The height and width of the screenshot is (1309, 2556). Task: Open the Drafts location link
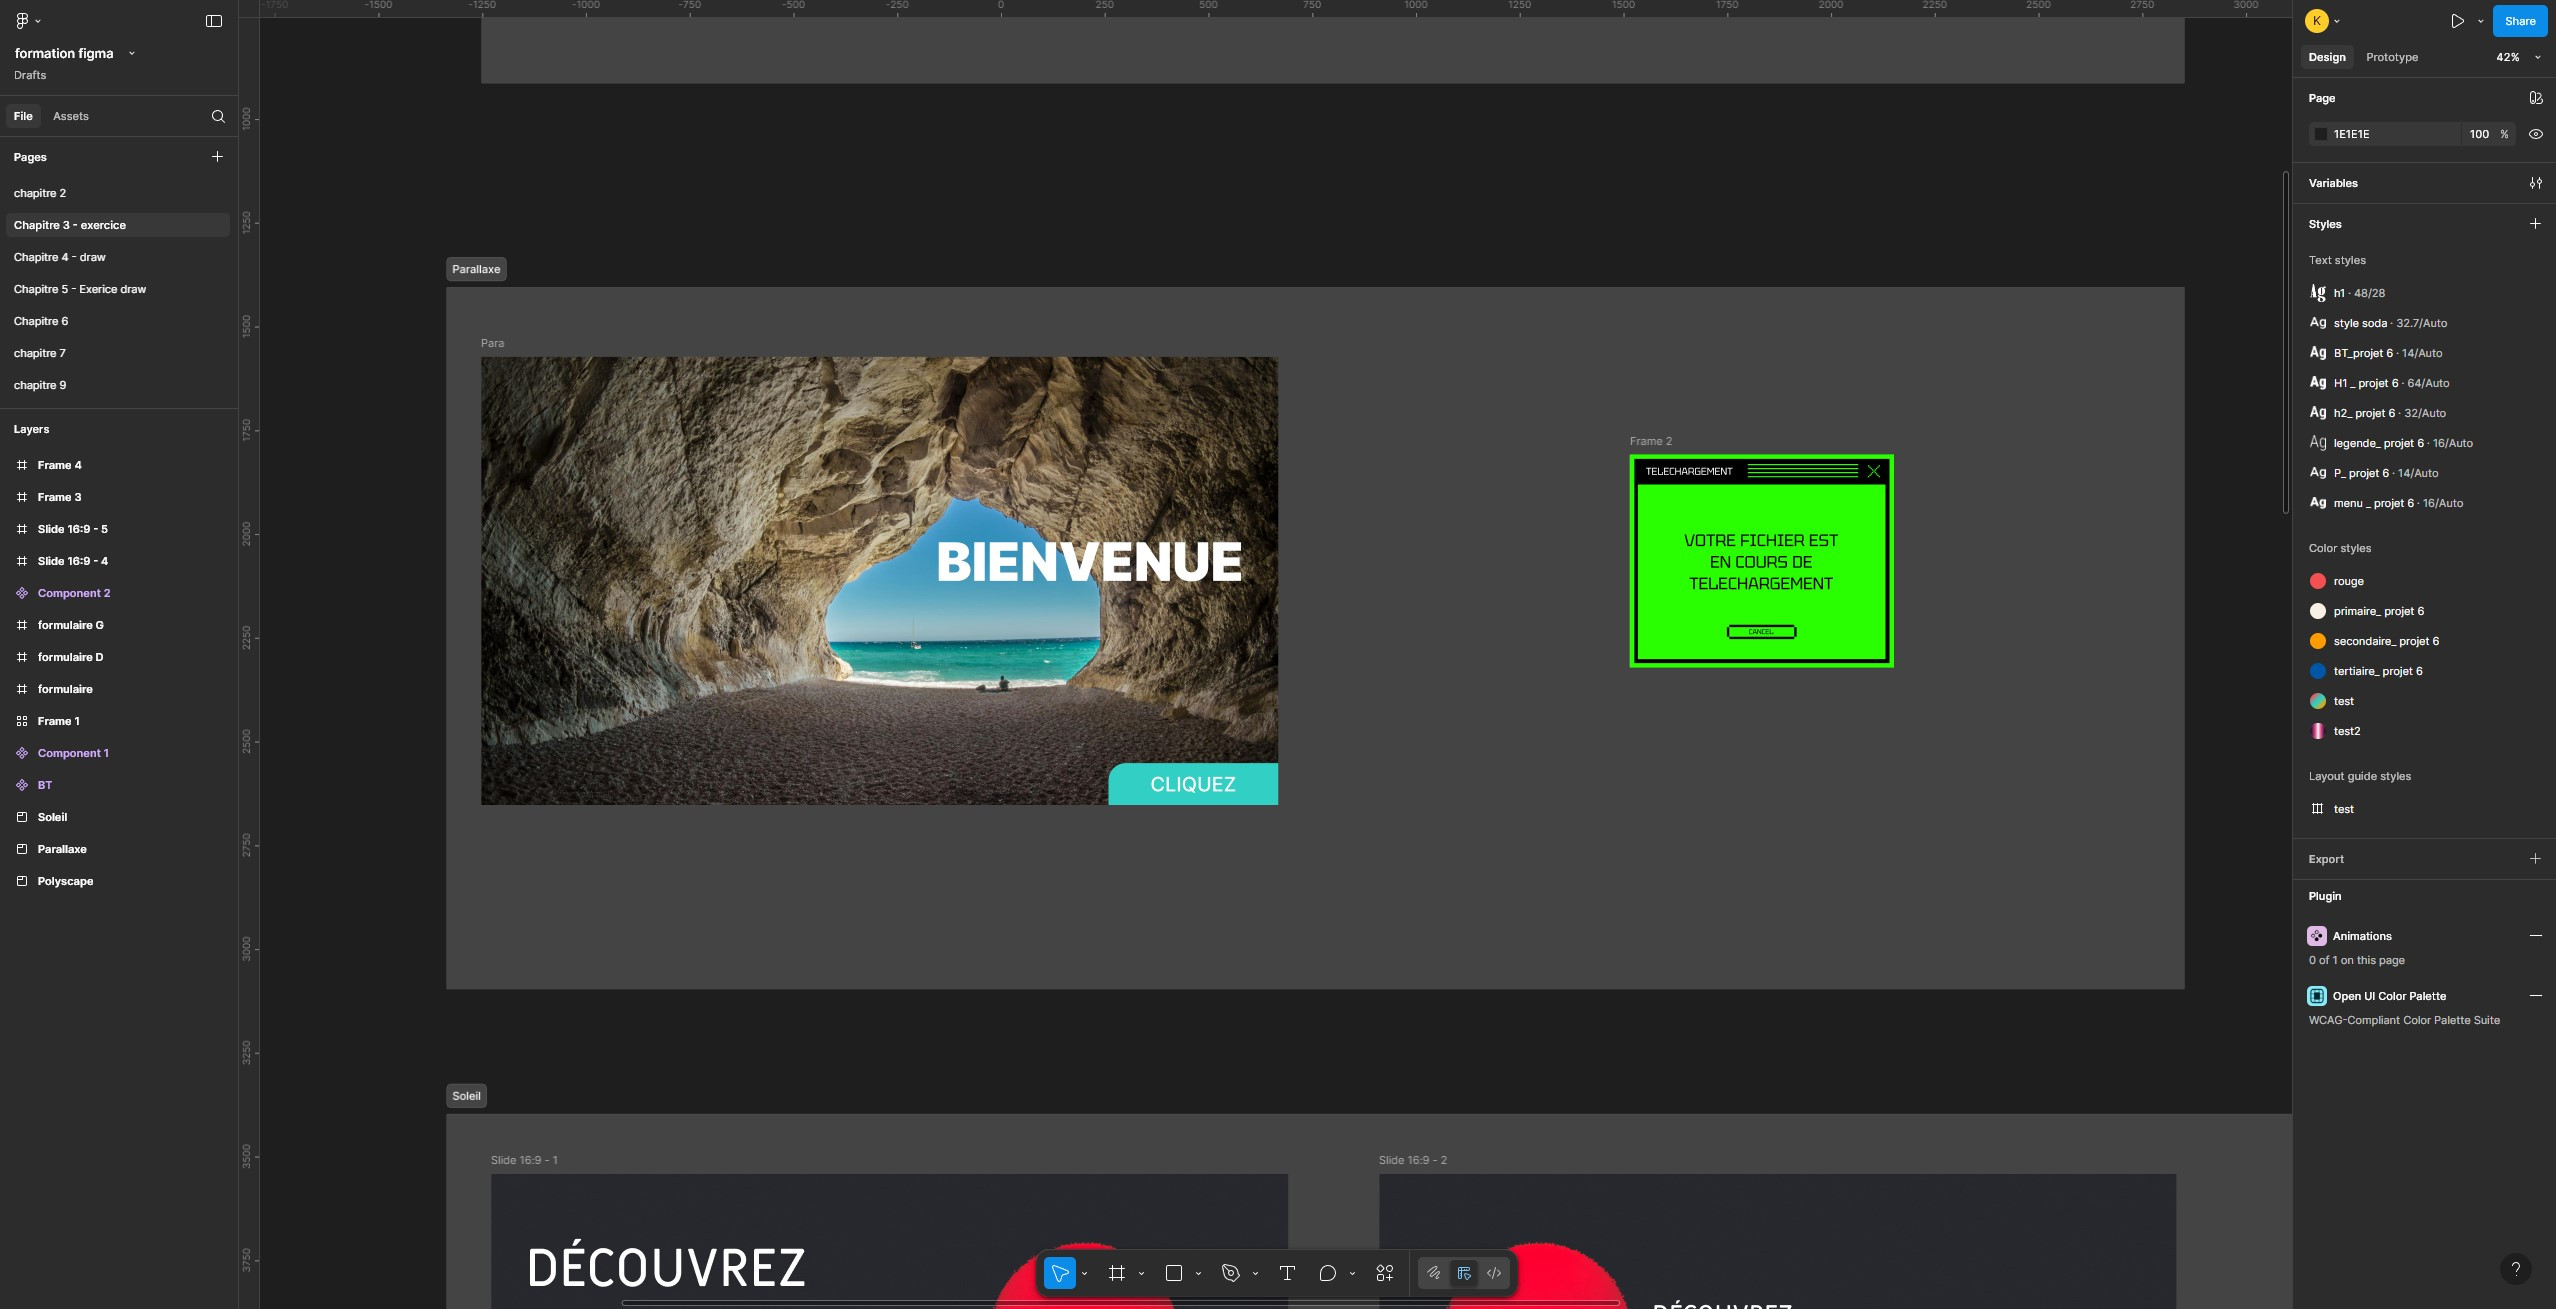click(30, 75)
